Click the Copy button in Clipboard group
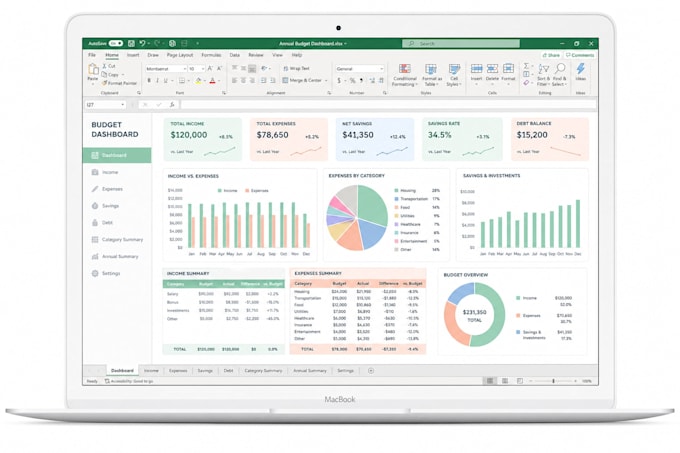This screenshot has height=453, width=680. 110,75
